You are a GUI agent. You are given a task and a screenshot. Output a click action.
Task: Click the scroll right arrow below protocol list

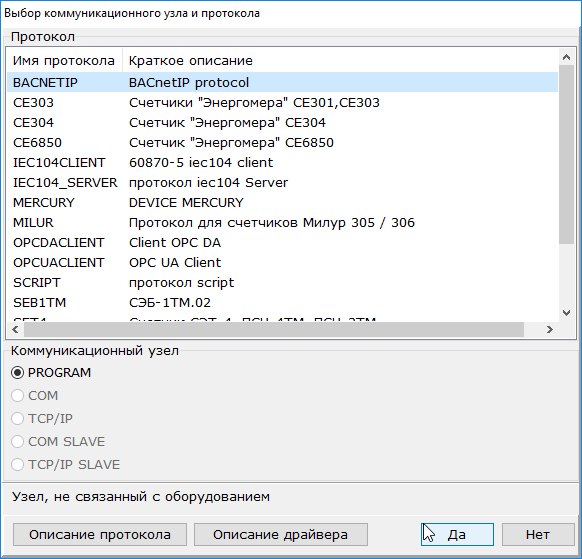tap(550, 329)
